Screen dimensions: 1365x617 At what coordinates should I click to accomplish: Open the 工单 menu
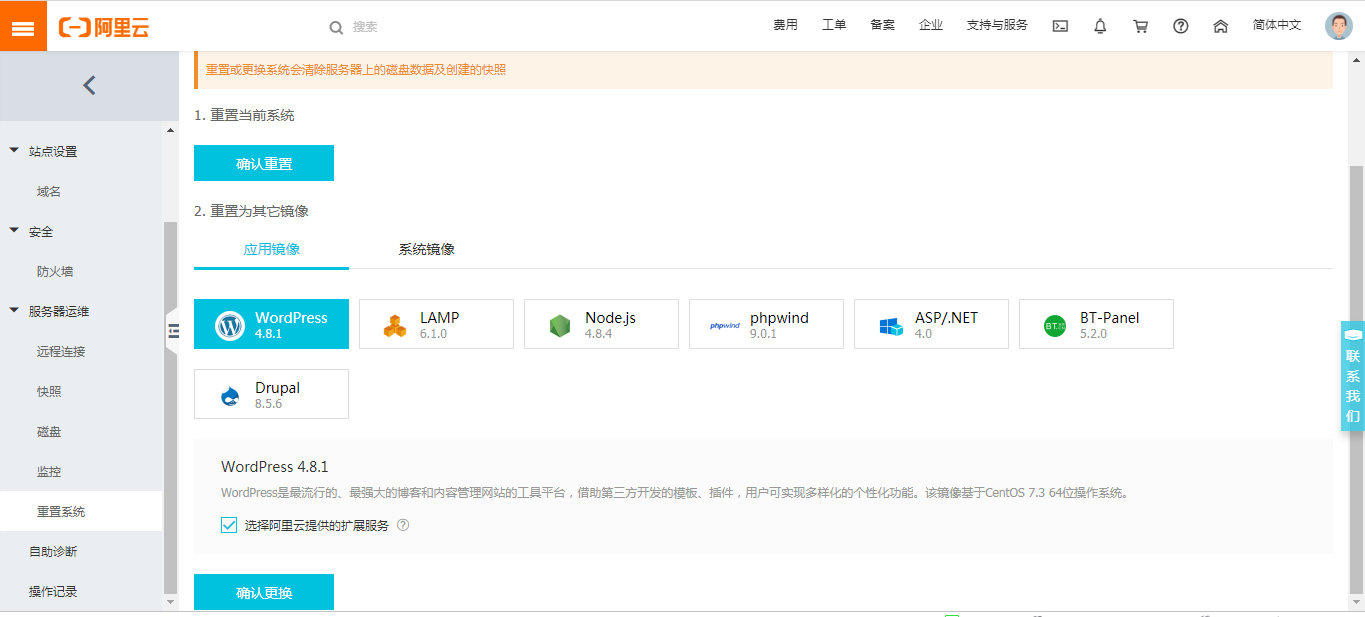(x=834, y=25)
